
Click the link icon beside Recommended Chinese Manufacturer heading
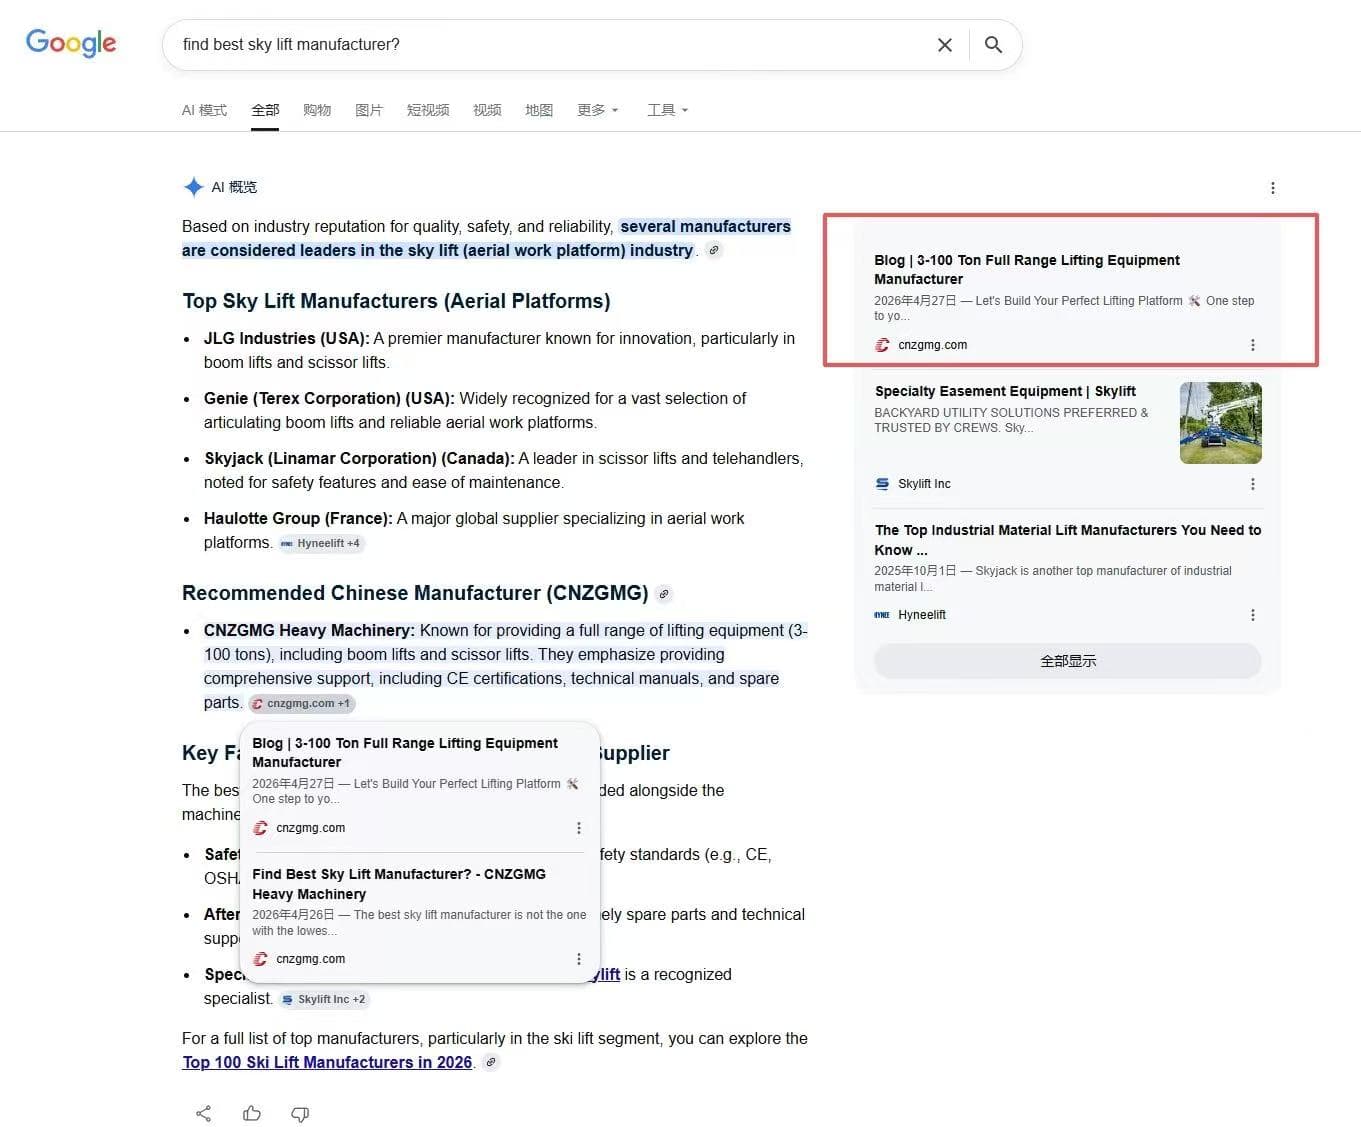[x=664, y=594]
